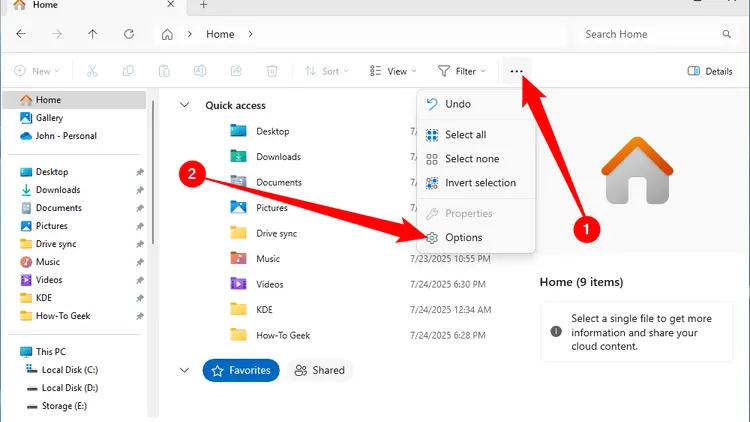The width and height of the screenshot is (750, 422).
Task: Click Properties in the menu
Action: [x=476, y=213]
